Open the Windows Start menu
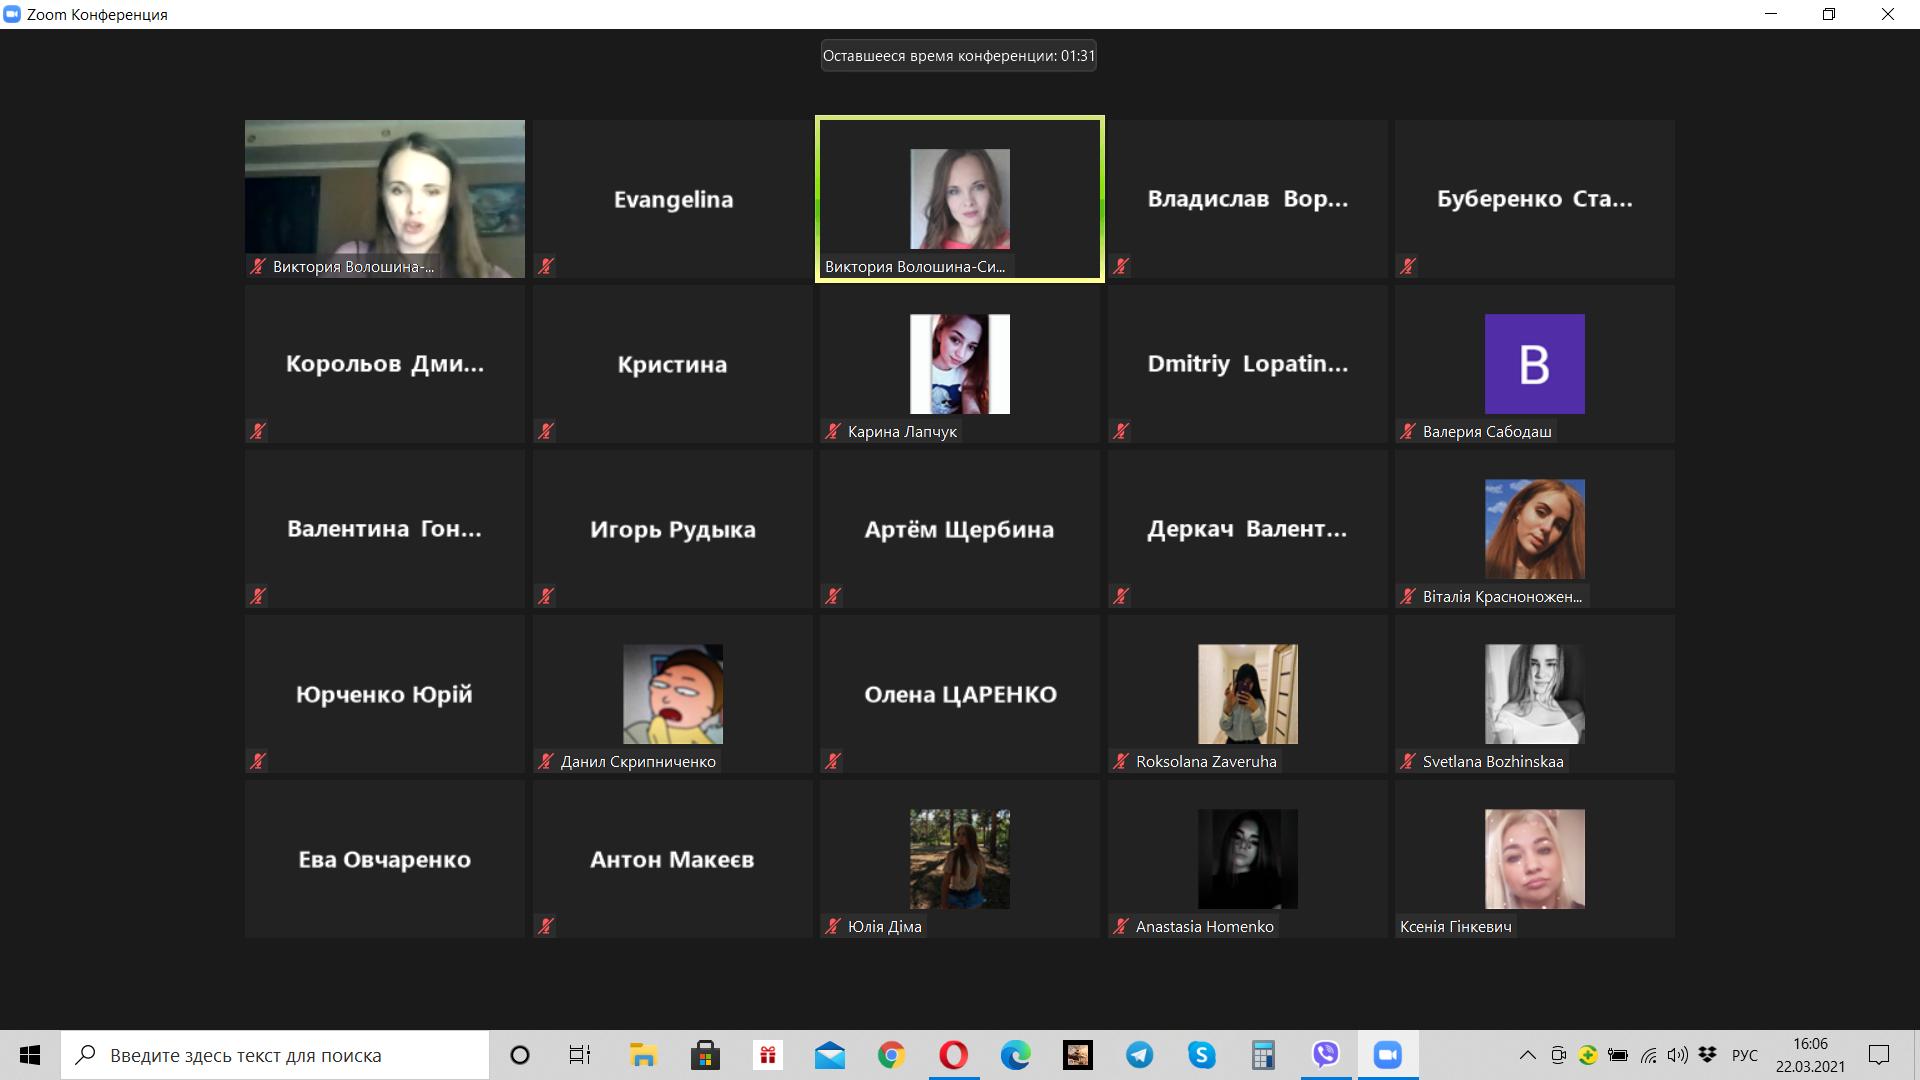Viewport: 1920px width, 1080px height. pos(30,1055)
